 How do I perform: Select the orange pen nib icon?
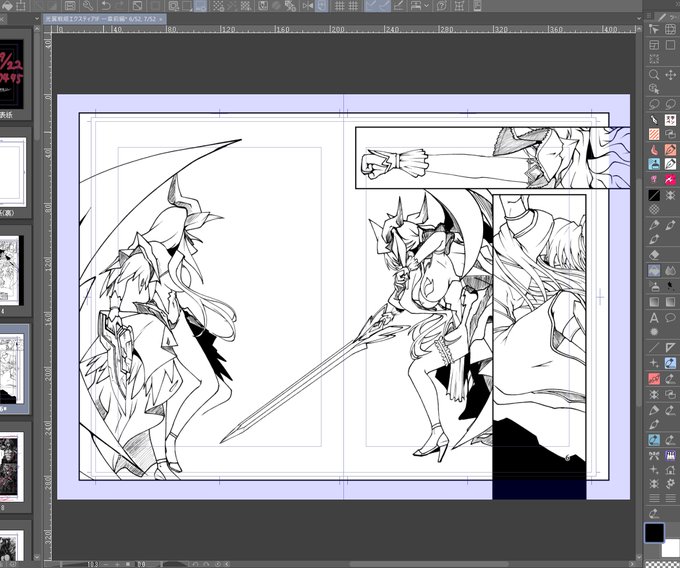pos(670,150)
